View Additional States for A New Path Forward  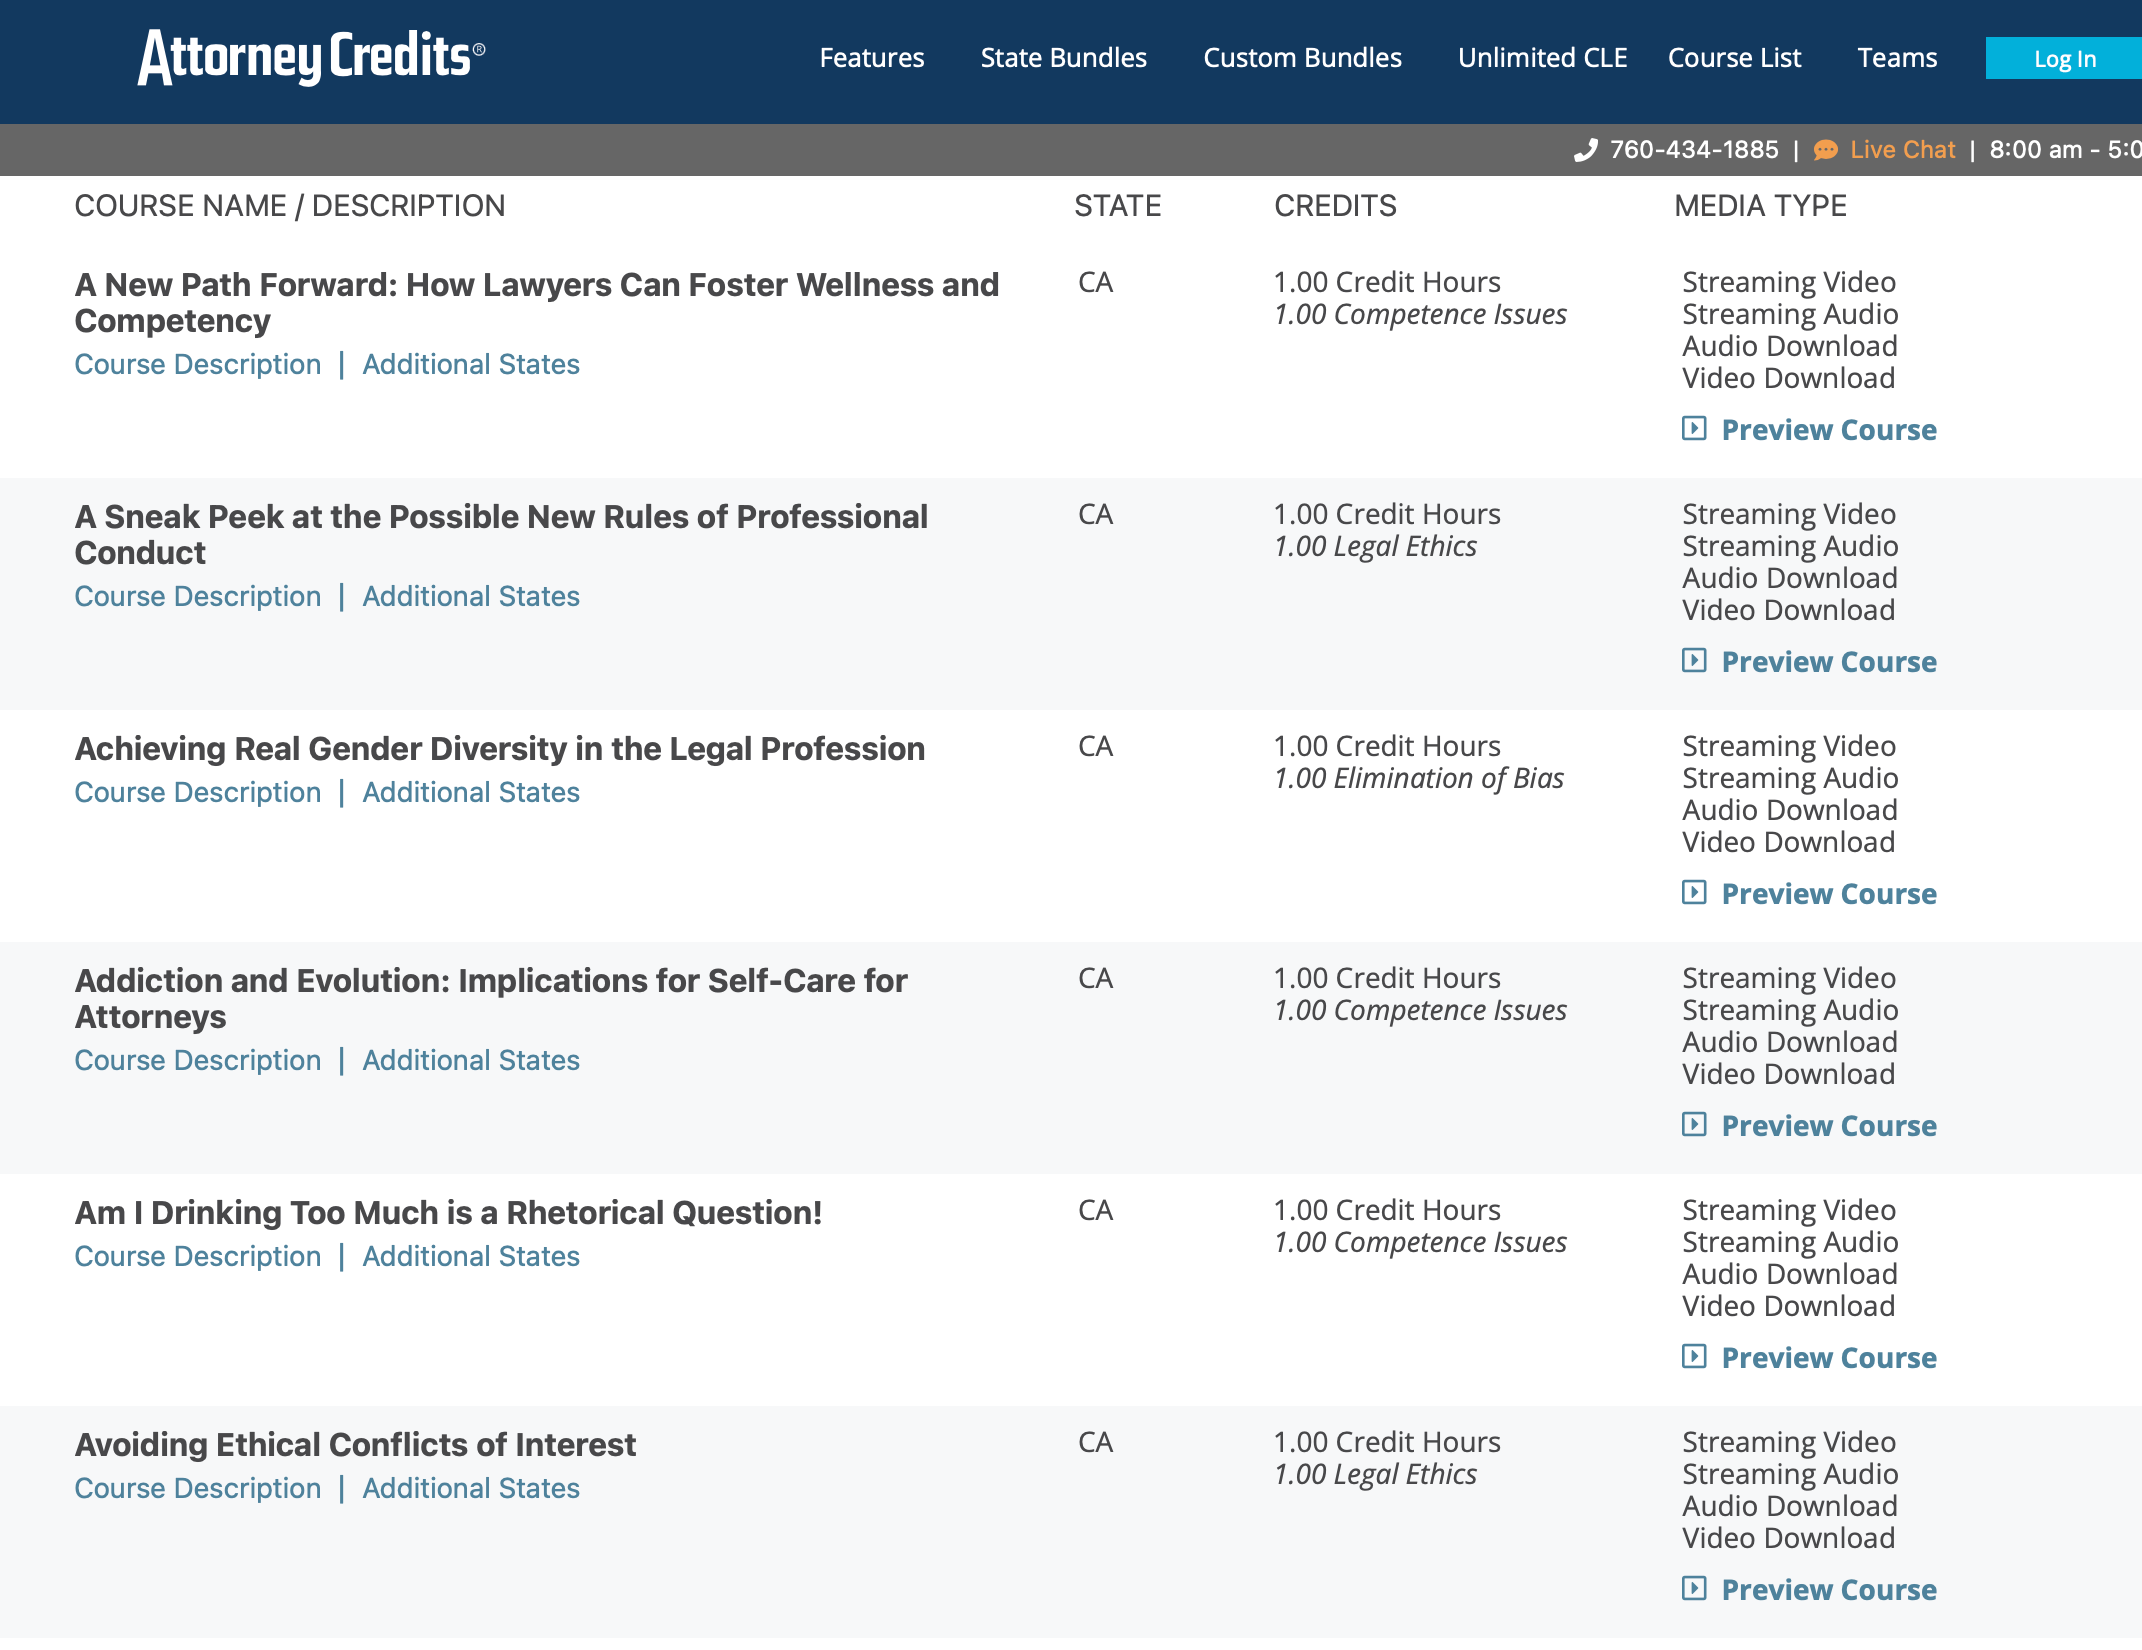tap(471, 364)
